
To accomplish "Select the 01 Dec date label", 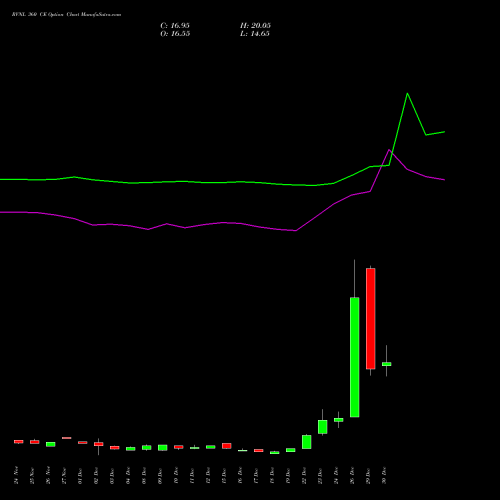I will pyautogui.click(x=80, y=475).
